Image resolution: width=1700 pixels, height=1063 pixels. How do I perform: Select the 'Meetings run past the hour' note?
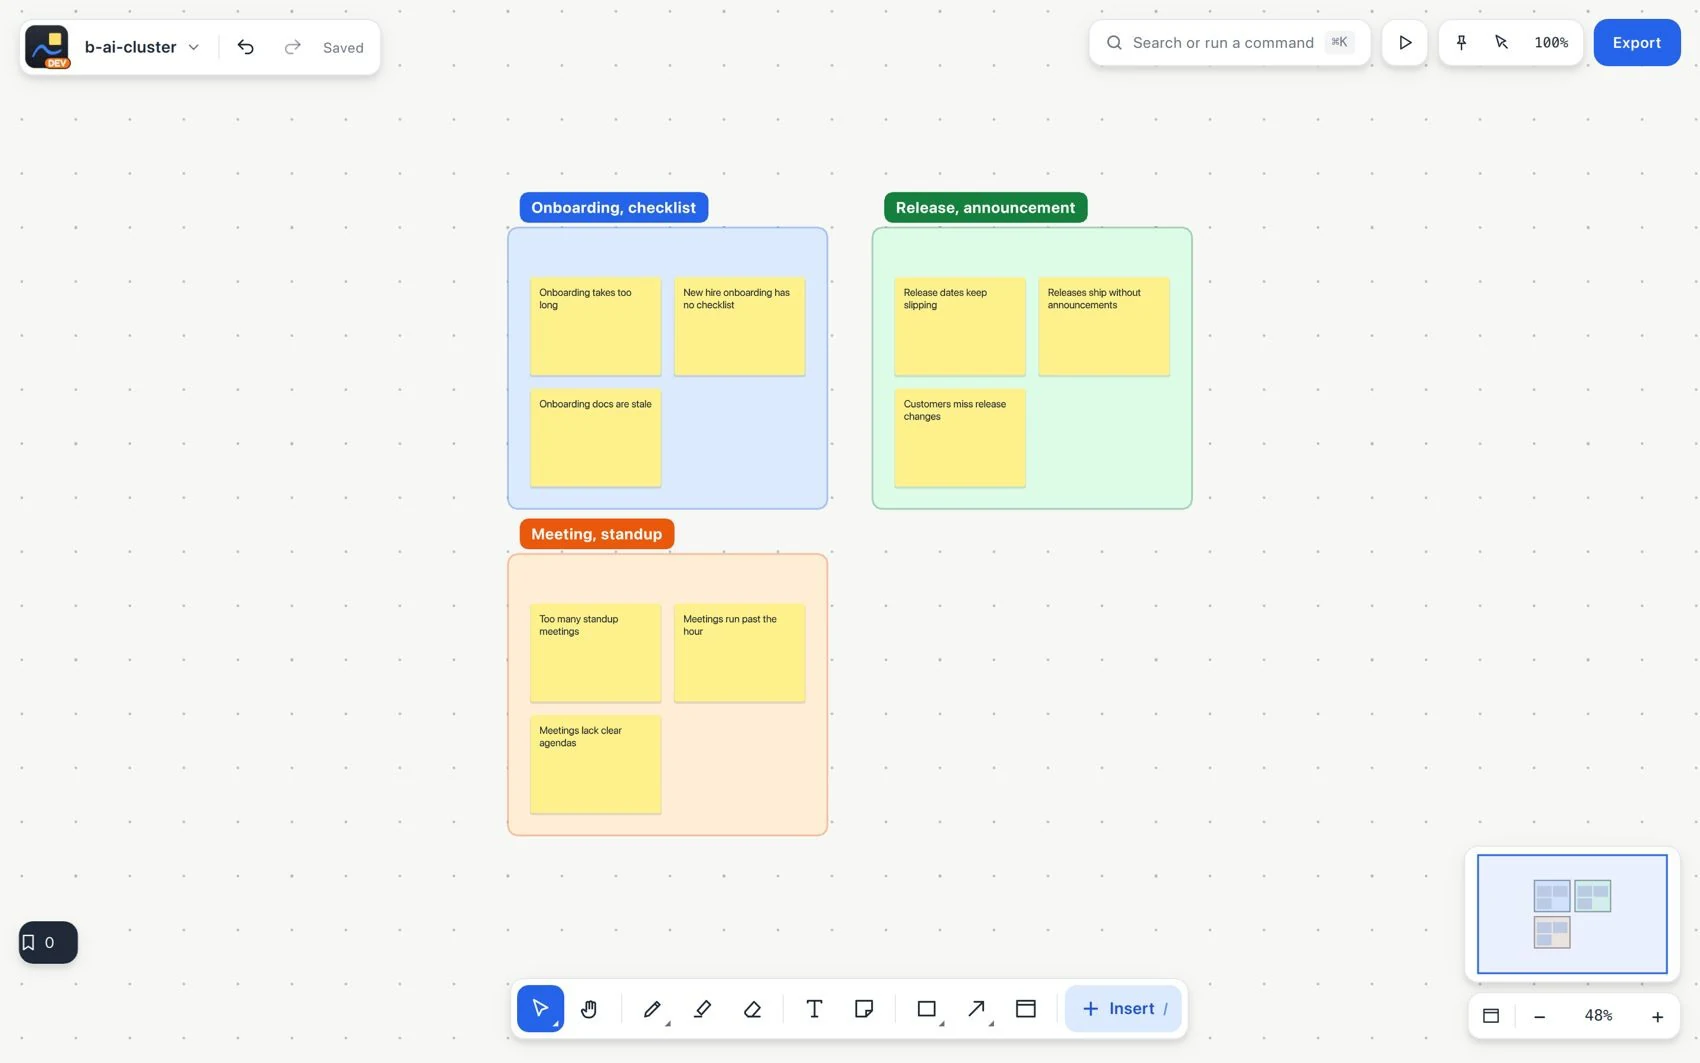click(x=739, y=653)
